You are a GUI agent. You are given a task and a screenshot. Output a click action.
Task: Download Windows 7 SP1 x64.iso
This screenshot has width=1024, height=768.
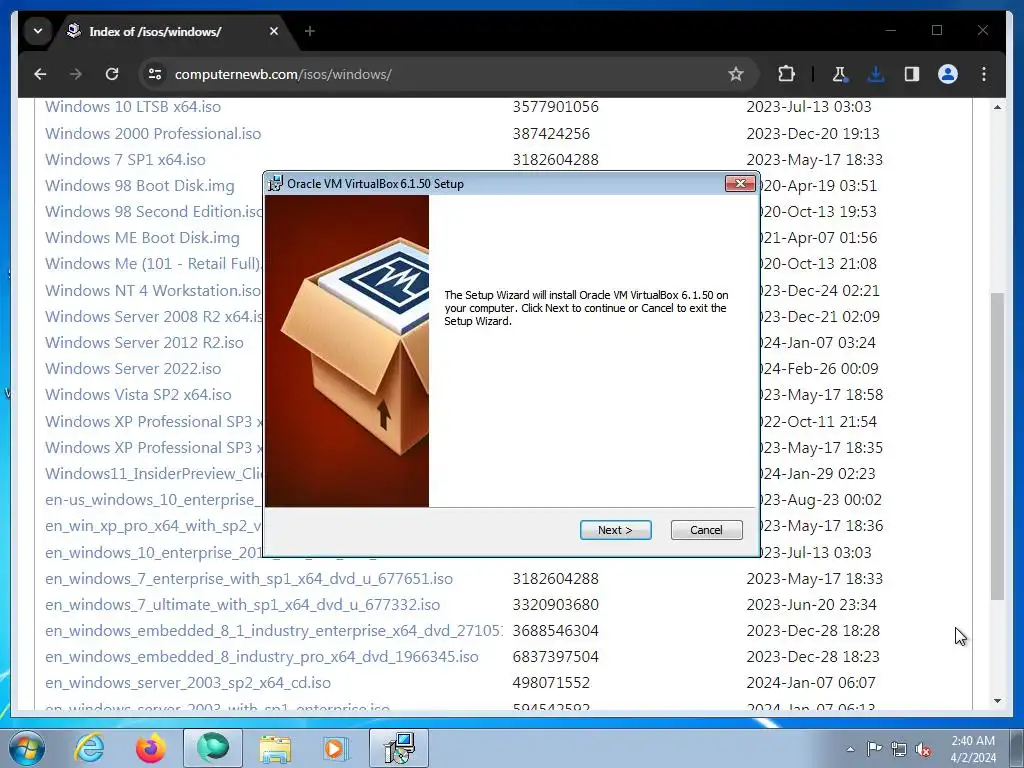[125, 159]
